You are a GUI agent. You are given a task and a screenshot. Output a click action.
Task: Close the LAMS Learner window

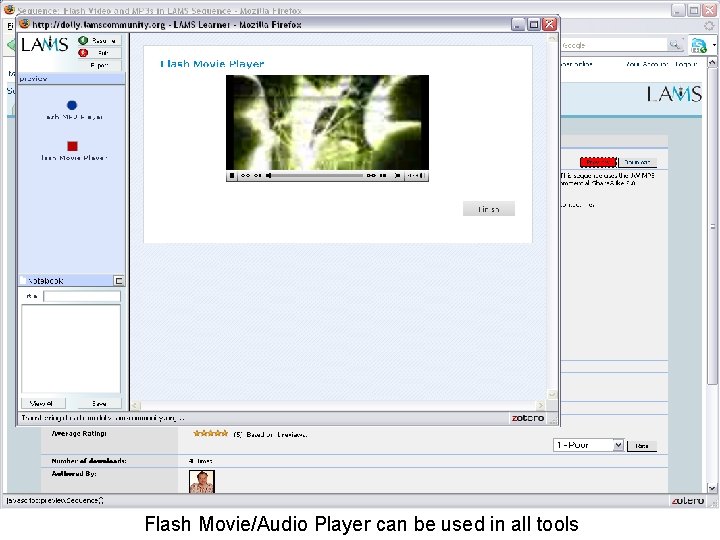point(549,24)
